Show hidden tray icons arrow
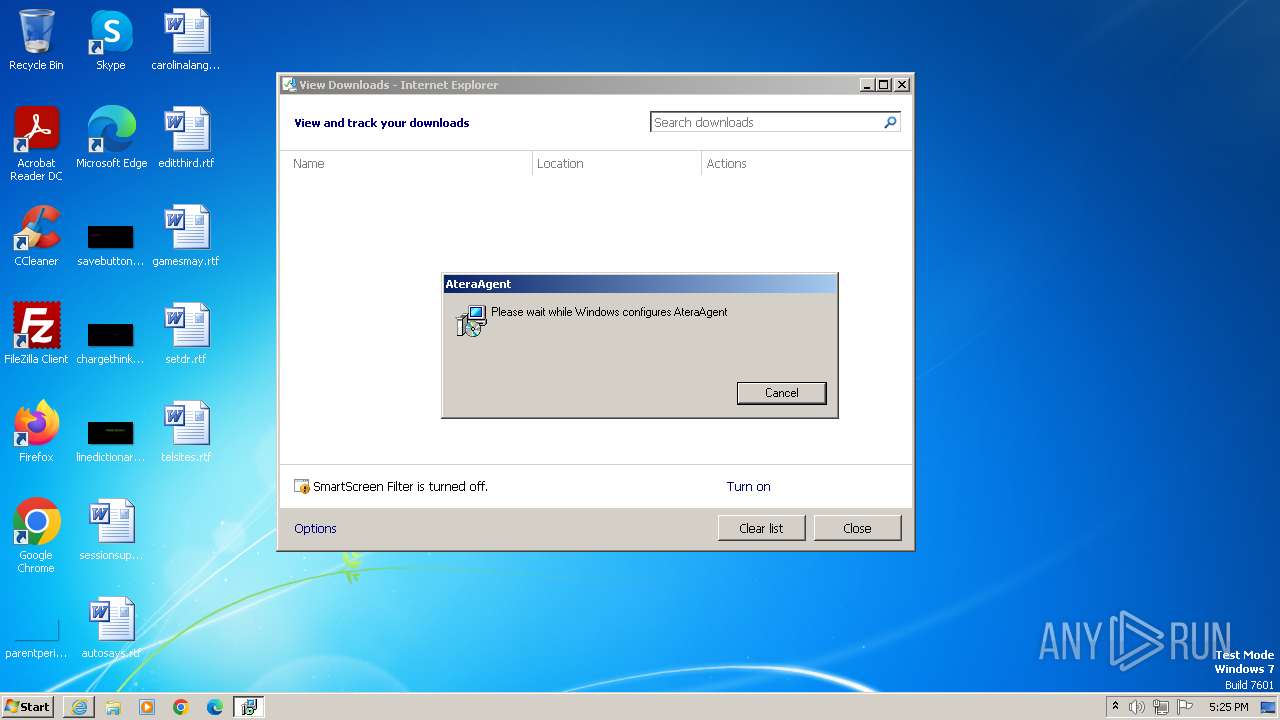 (1115, 706)
